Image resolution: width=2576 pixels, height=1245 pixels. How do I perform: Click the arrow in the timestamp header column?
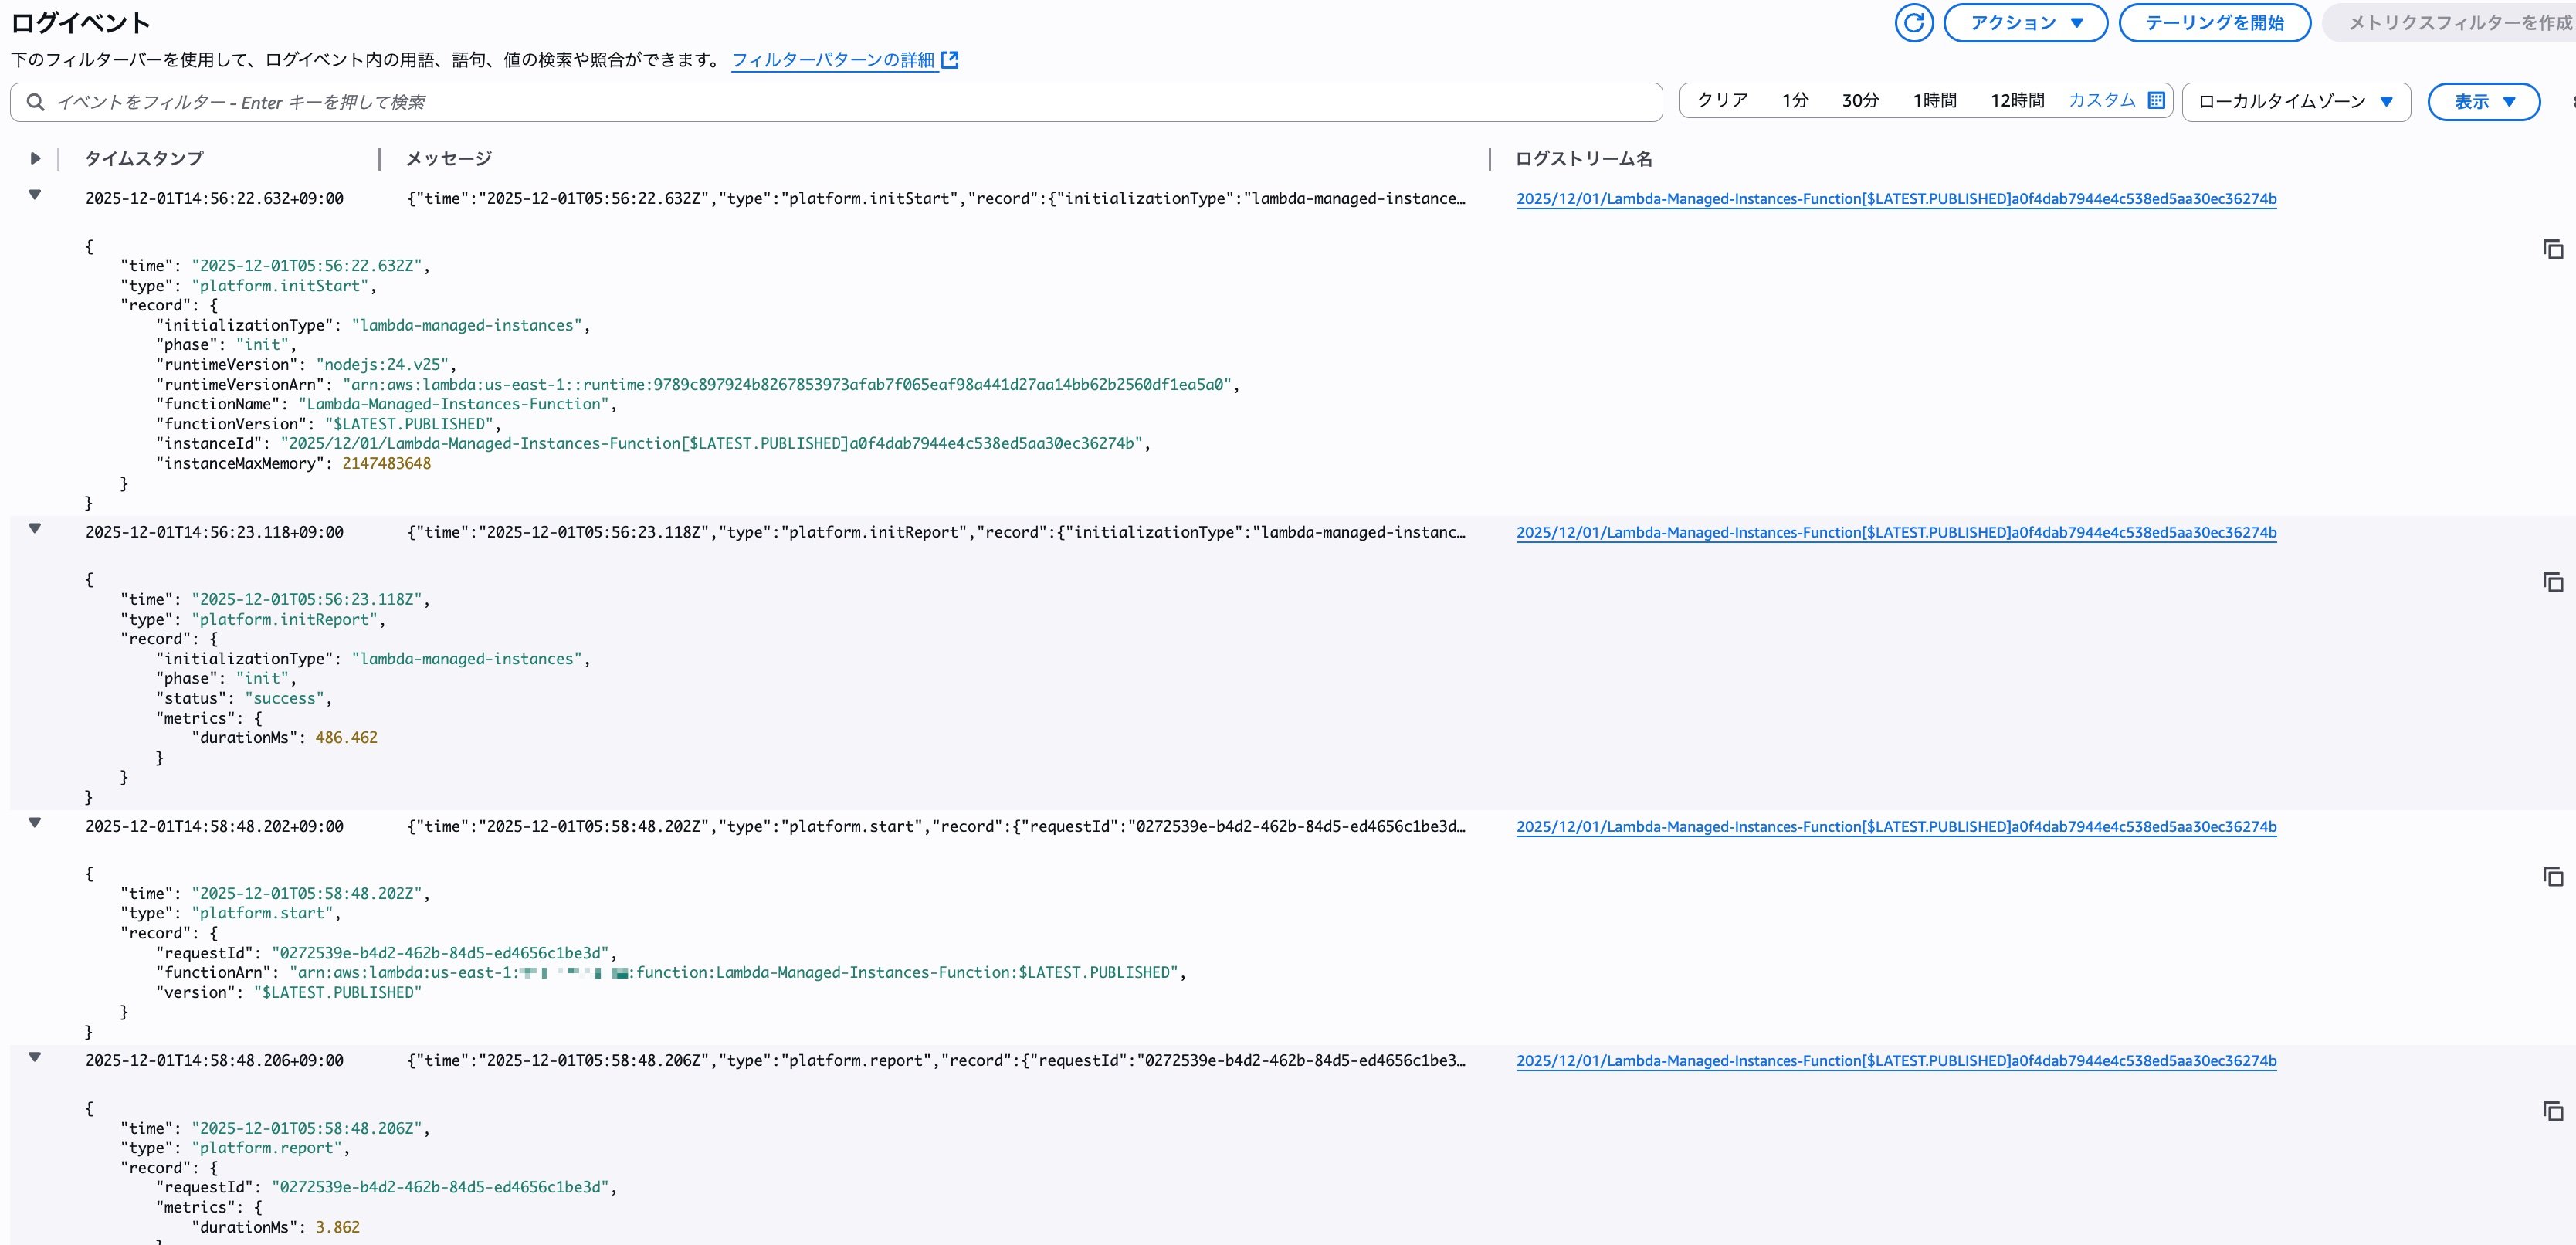click(35, 157)
